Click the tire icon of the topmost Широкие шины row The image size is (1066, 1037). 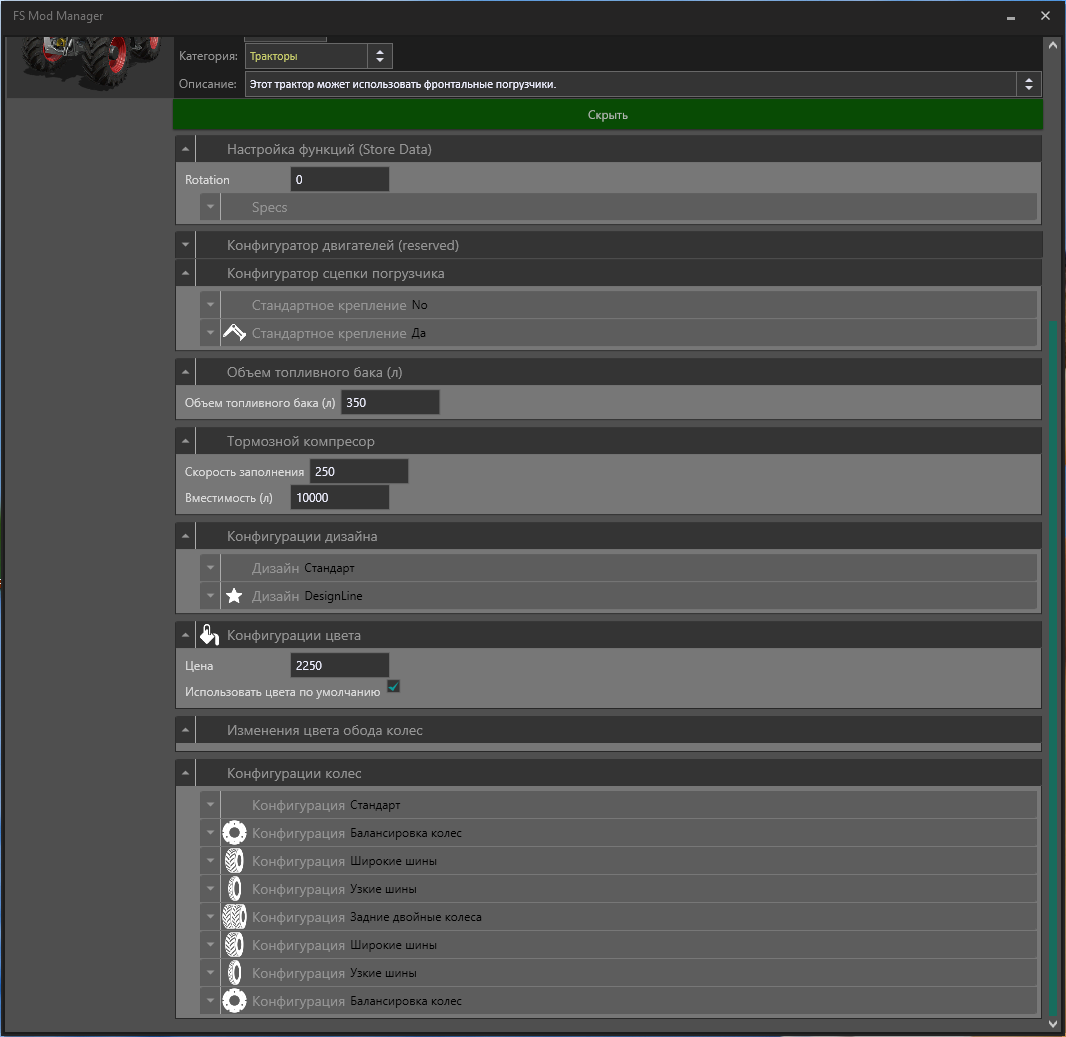(234, 861)
